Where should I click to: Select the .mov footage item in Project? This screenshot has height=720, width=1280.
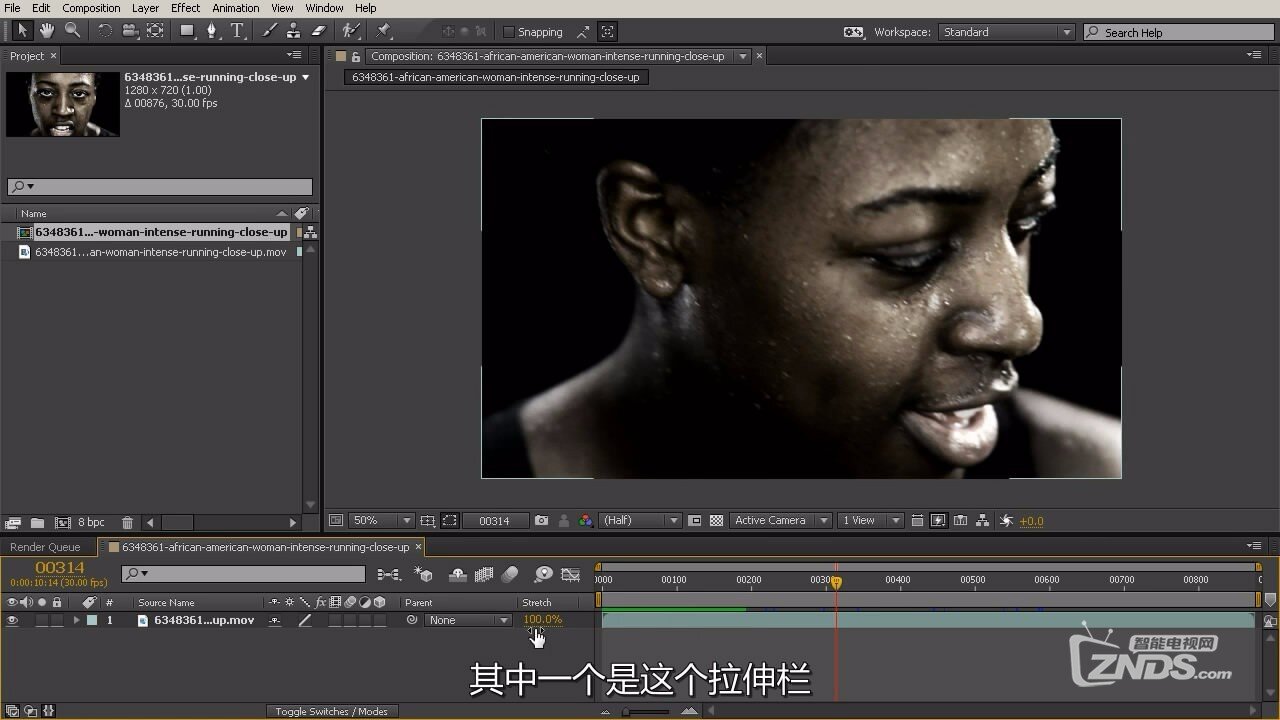(x=160, y=252)
